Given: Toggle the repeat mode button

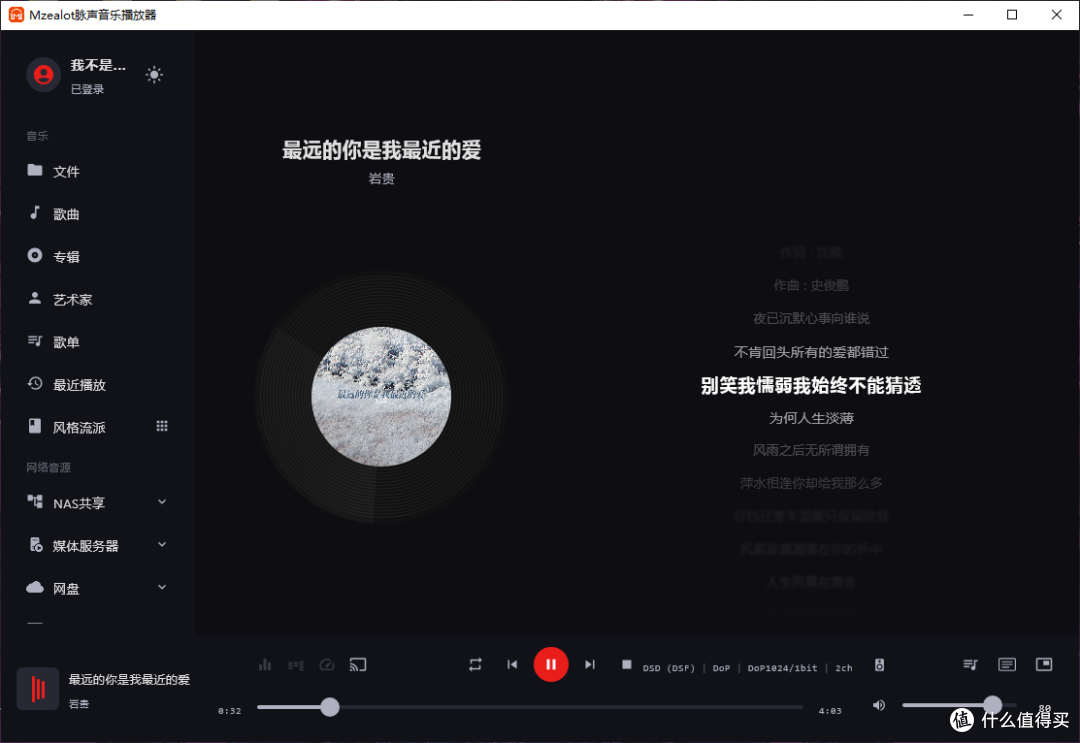Looking at the screenshot, I should [x=475, y=664].
